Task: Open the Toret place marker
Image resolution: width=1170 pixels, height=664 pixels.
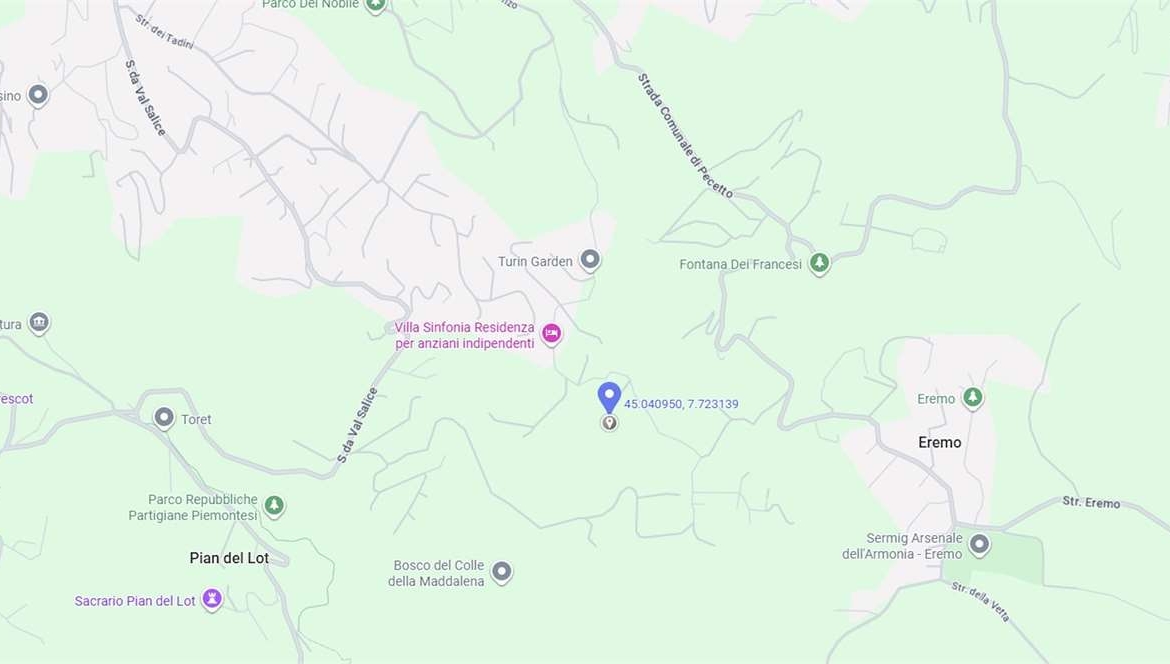Action: coord(164,418)
